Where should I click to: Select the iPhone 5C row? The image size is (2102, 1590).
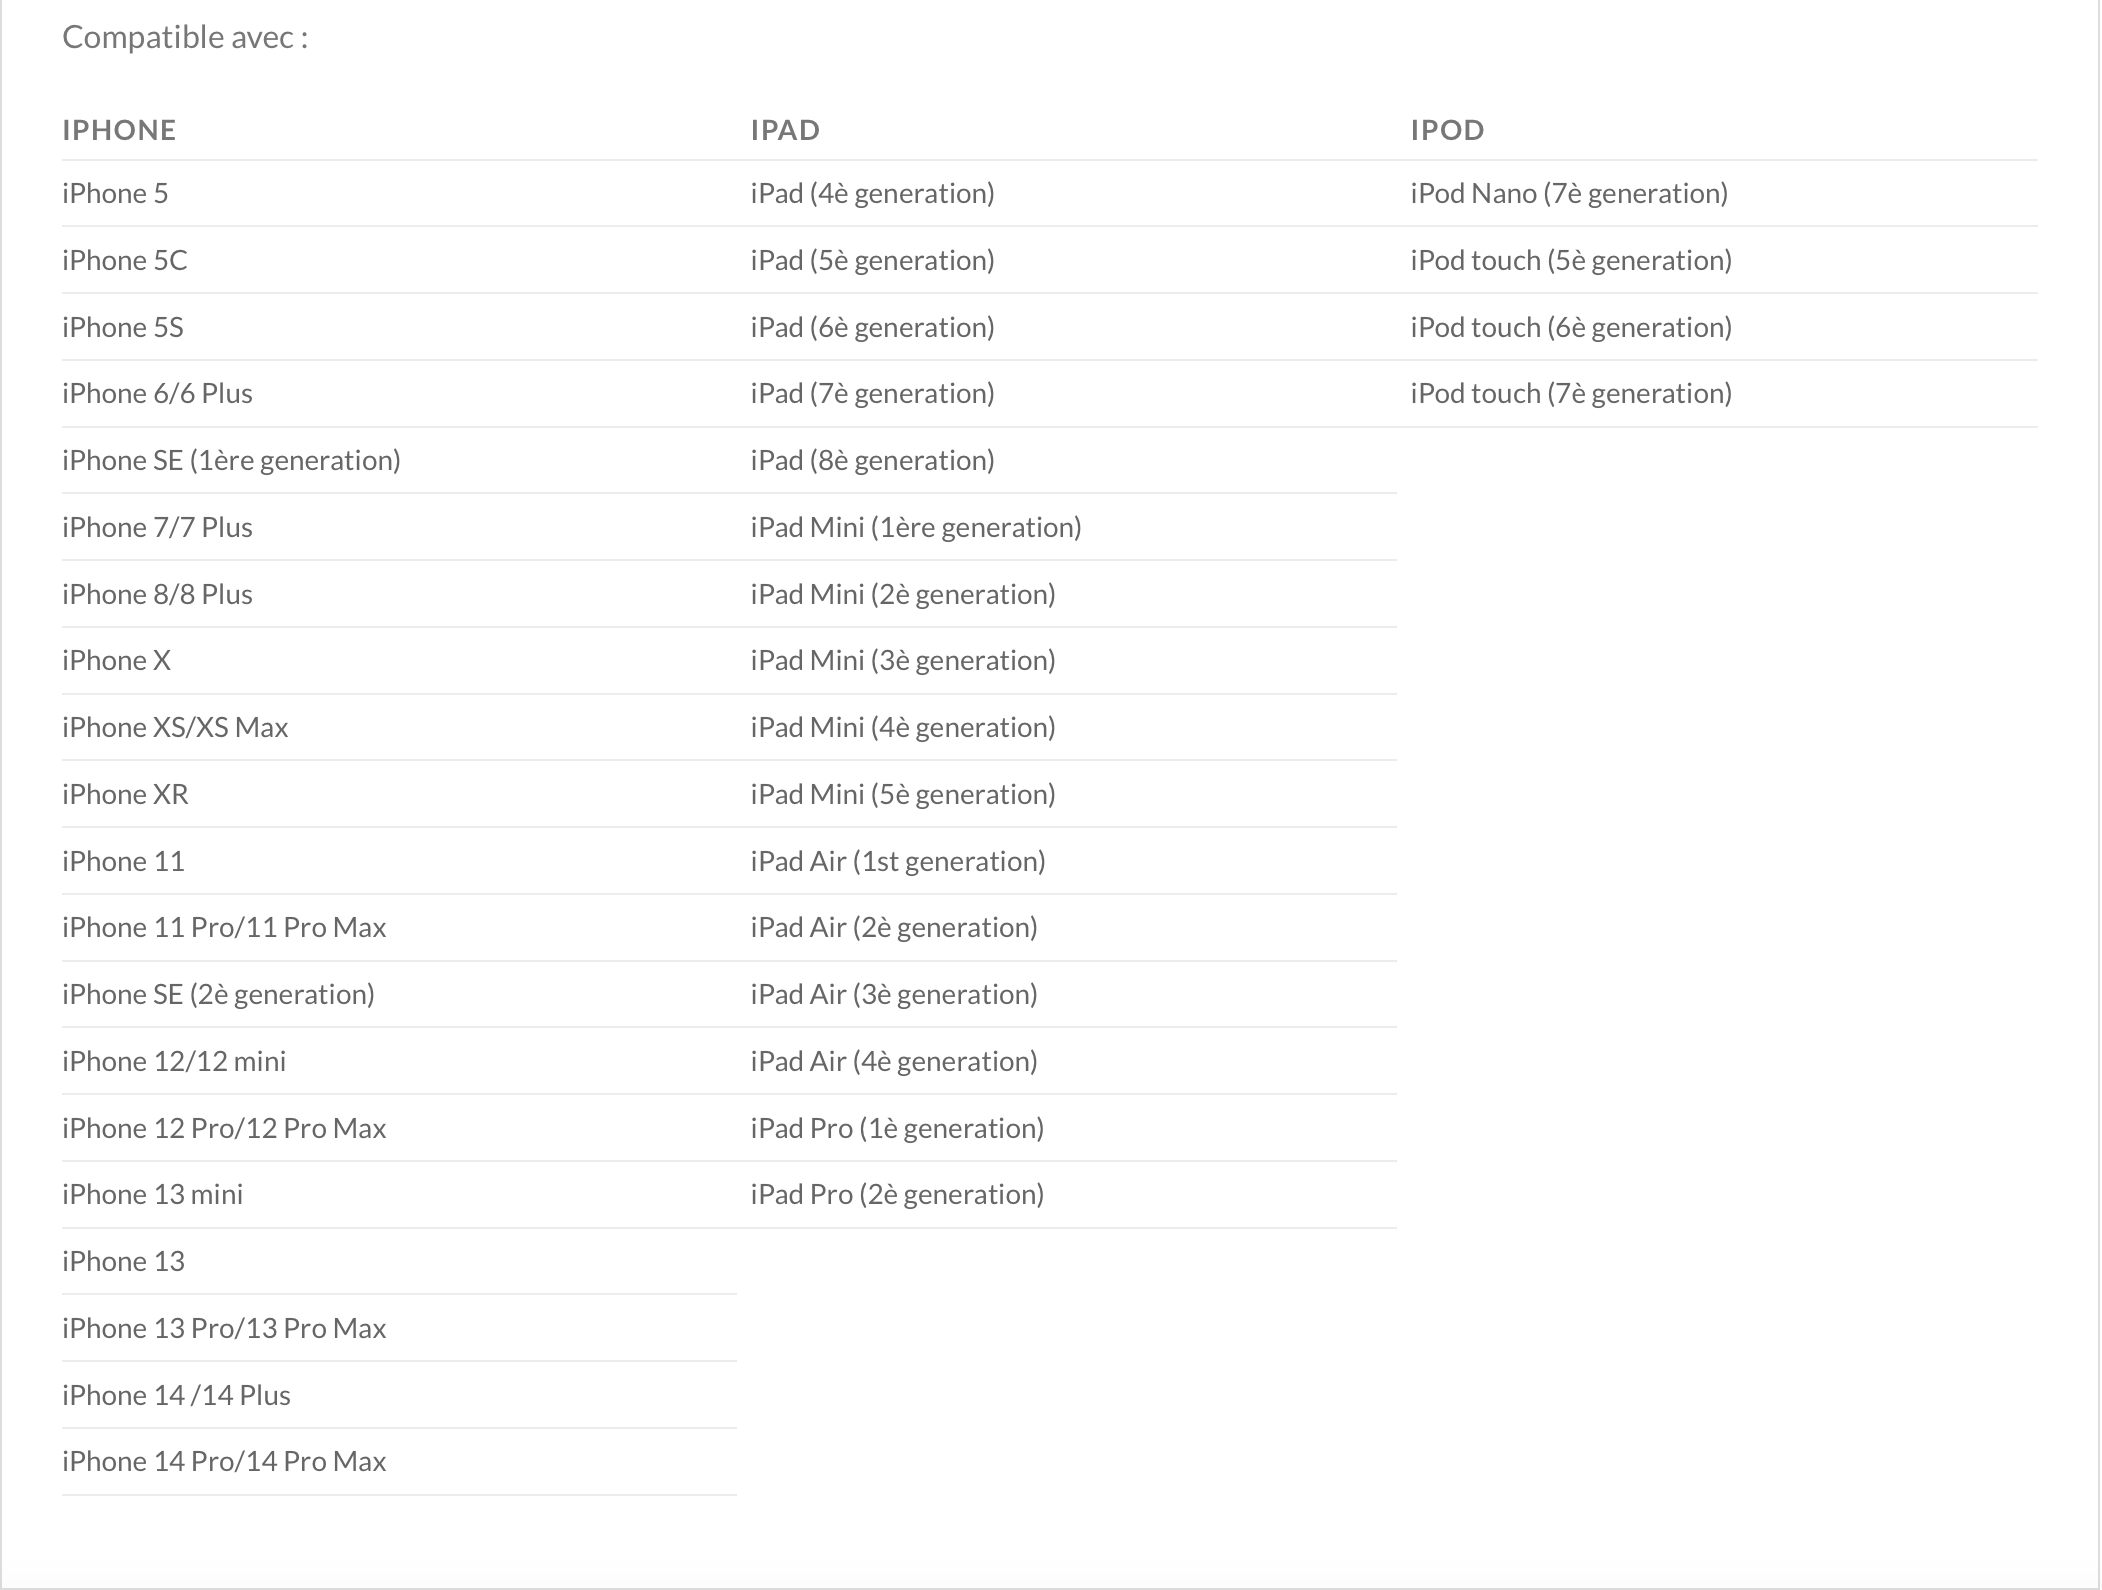click(x=125, y=260)
